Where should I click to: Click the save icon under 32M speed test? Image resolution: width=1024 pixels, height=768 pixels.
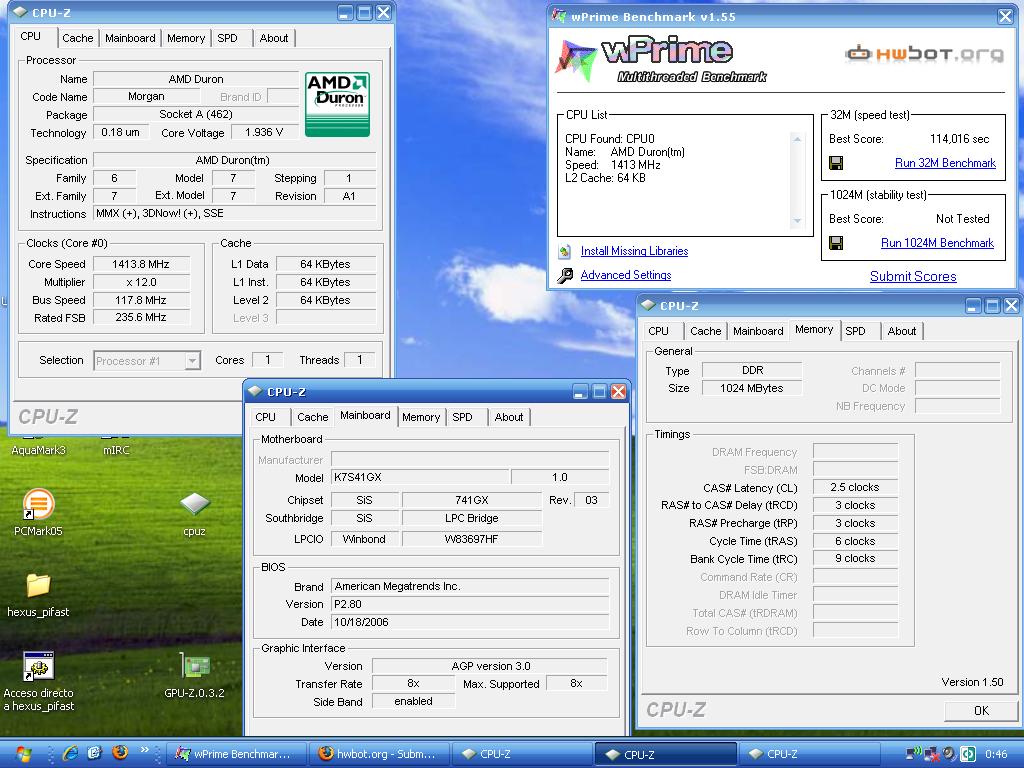click(836, 163)
